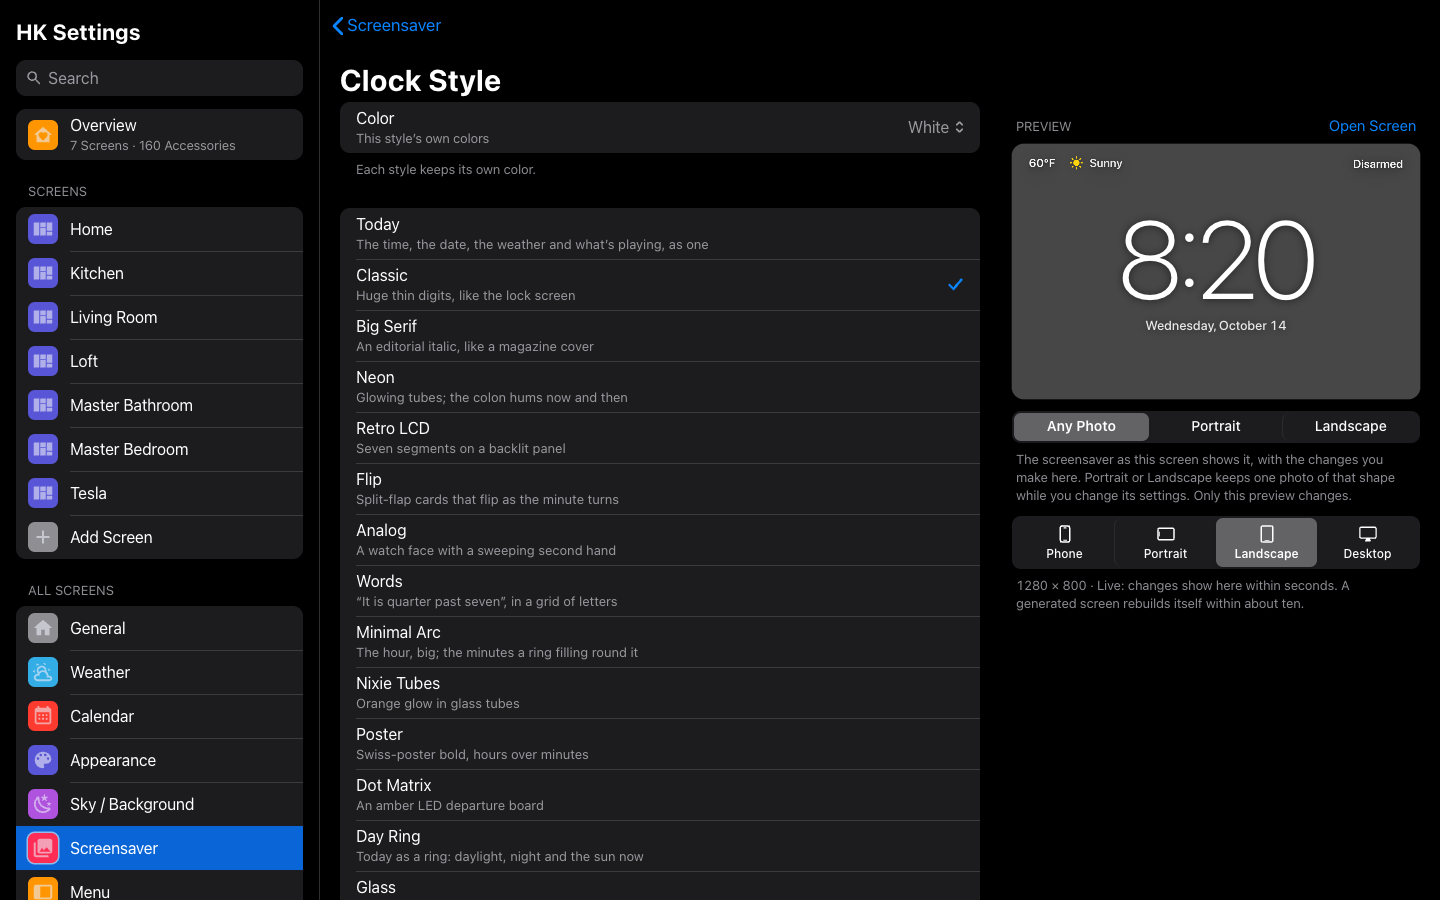Screen dimensions: 1440x900
Task: Click the Screensaver photo icon
Action: 43,848
